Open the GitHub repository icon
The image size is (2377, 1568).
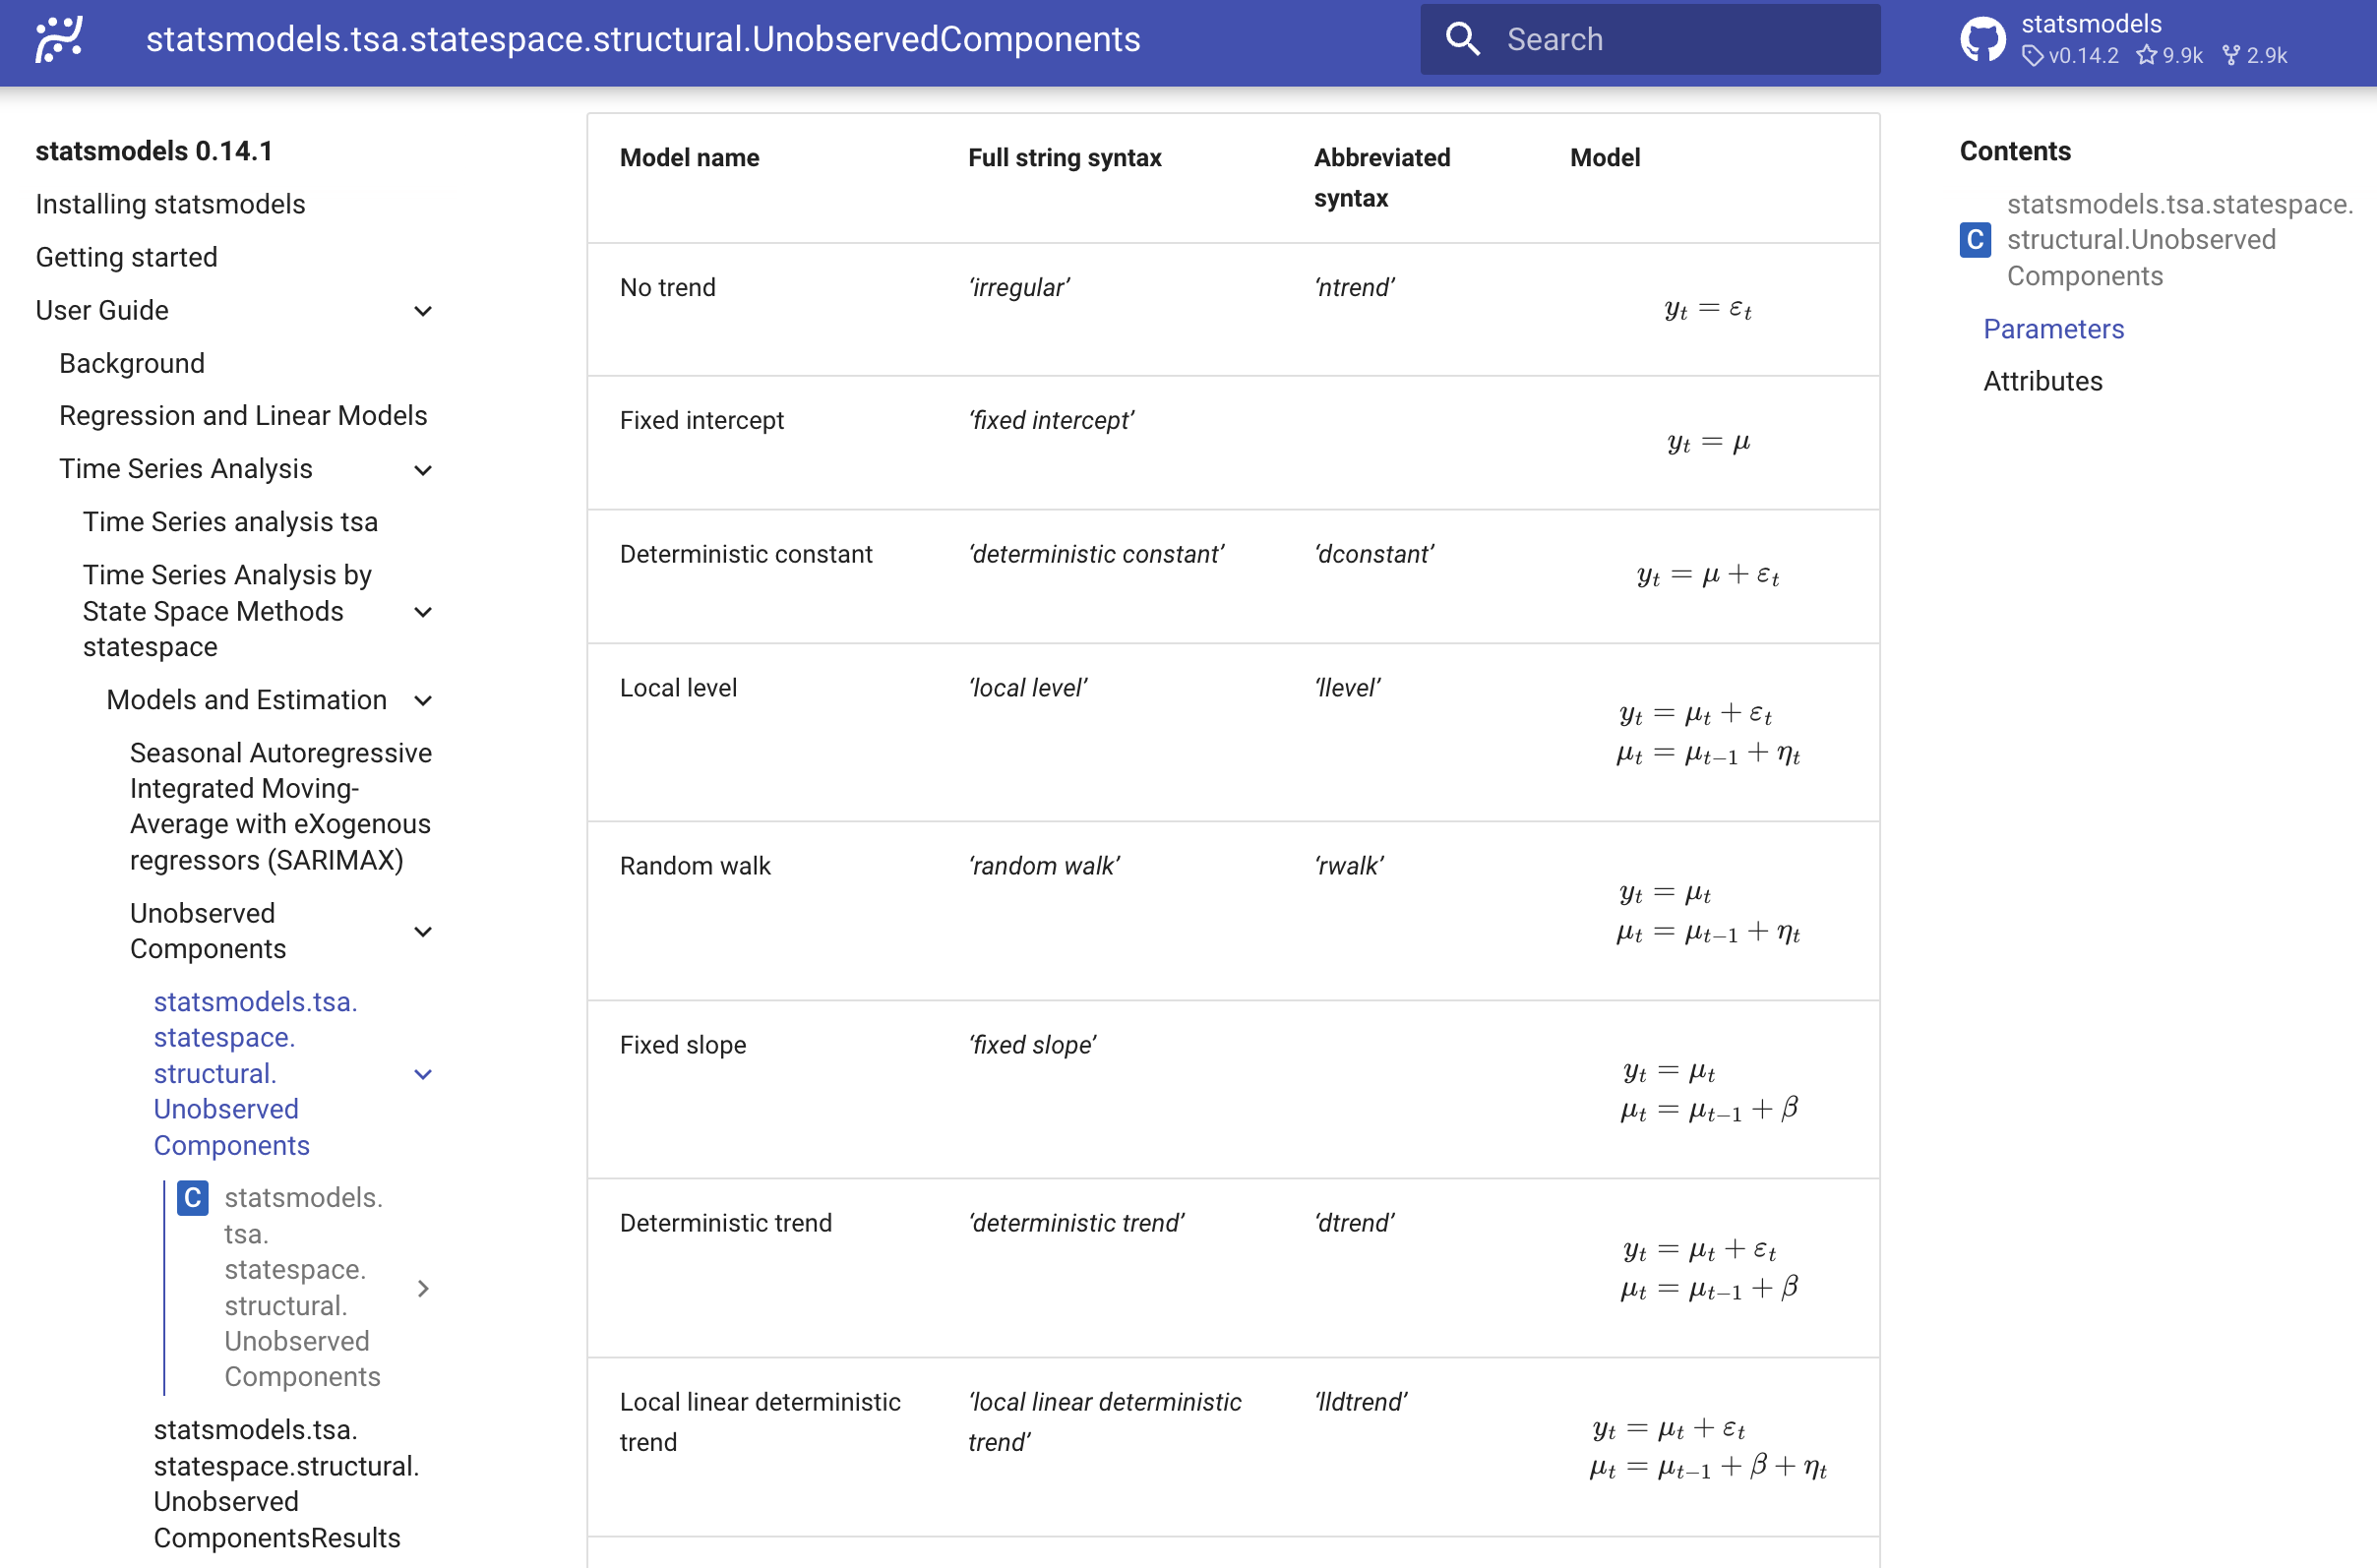[x=1982, y=39]
